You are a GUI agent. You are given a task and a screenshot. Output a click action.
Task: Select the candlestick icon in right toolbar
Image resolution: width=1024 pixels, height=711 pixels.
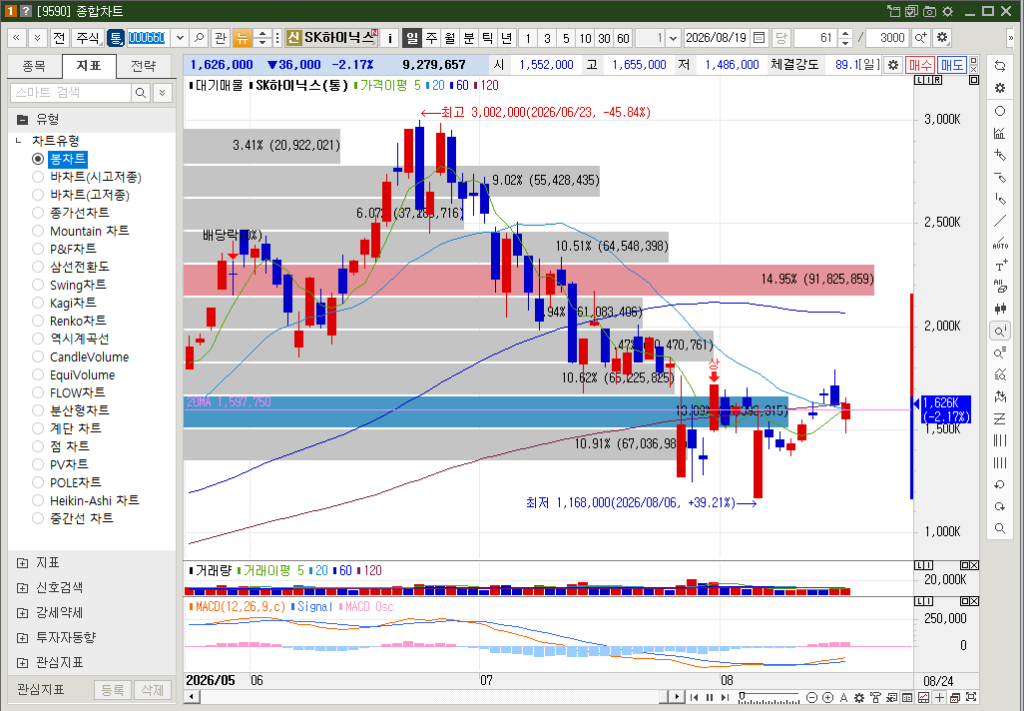(x=1000, y=309)
